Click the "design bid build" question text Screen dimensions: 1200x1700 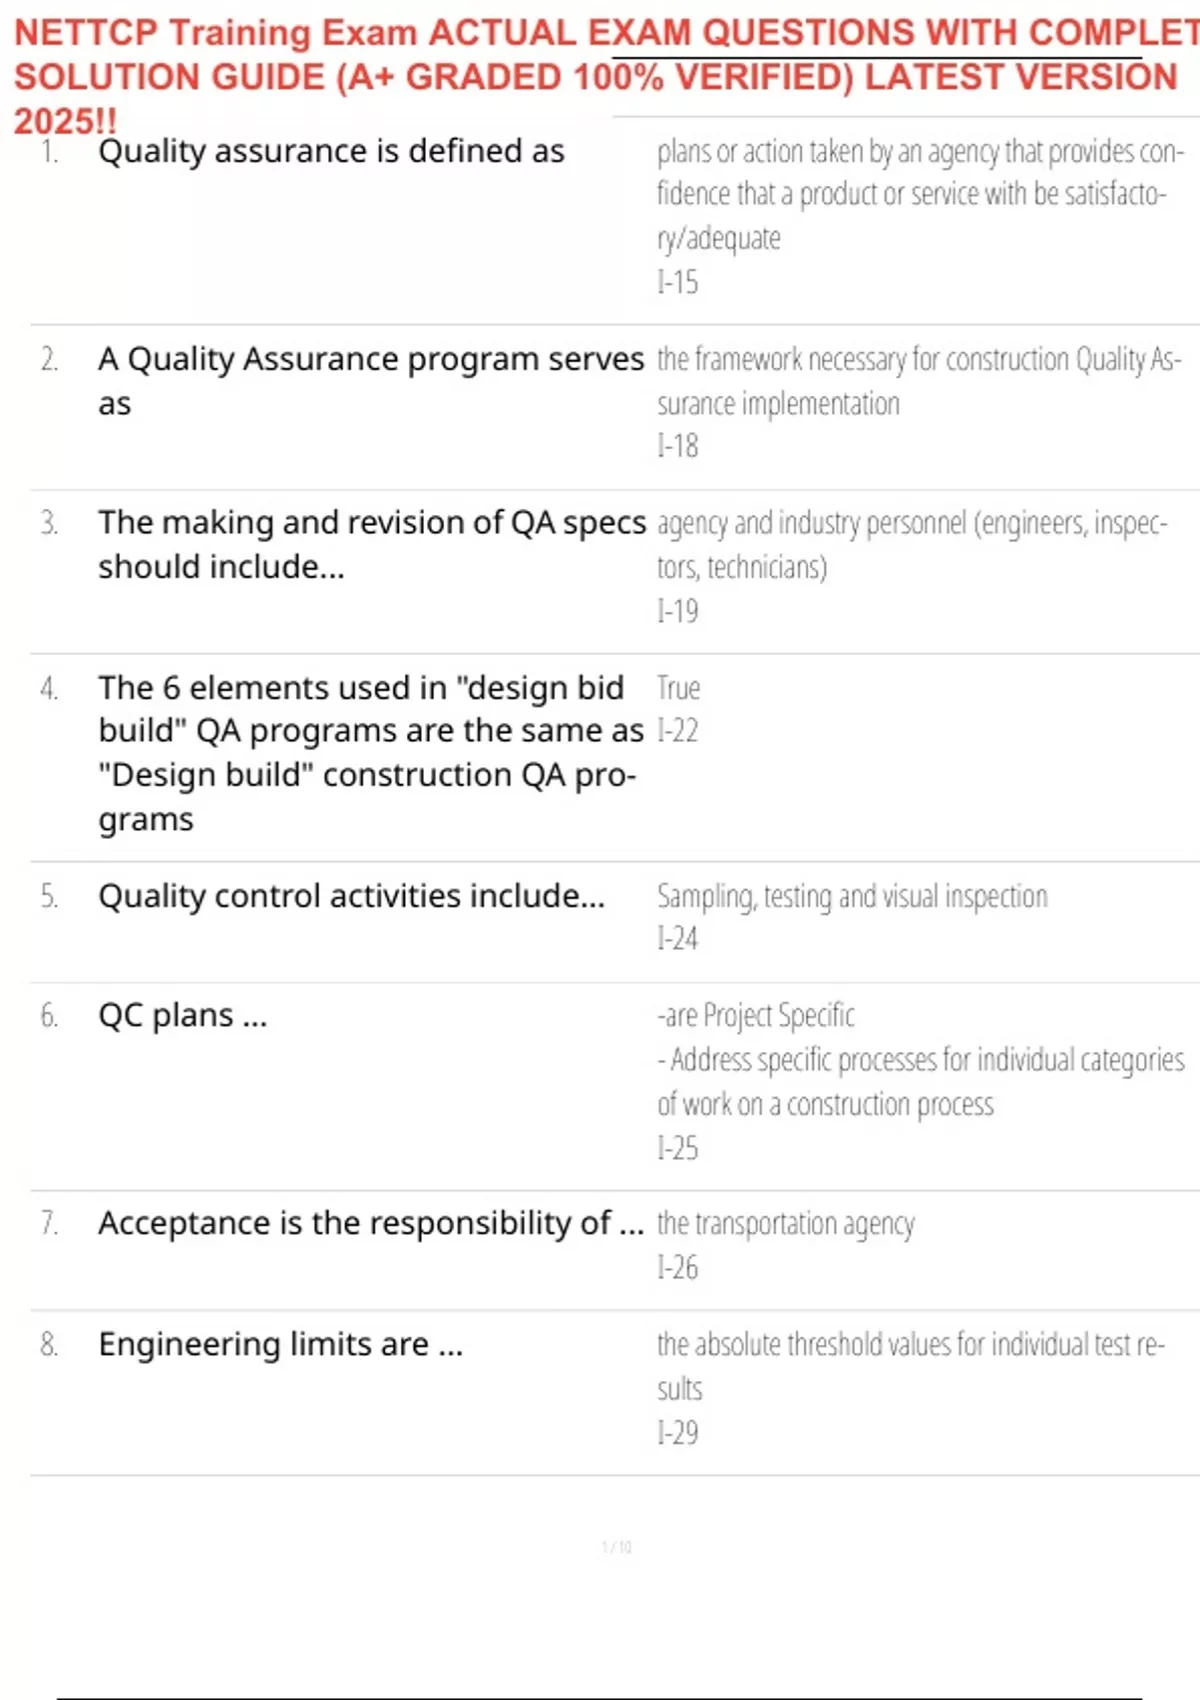370,752
